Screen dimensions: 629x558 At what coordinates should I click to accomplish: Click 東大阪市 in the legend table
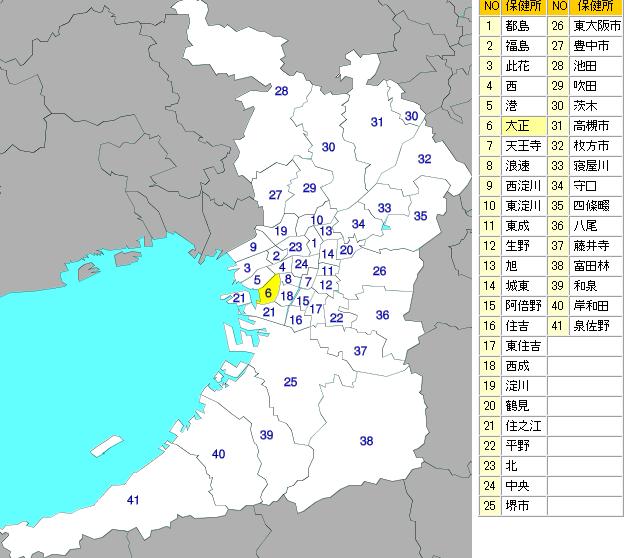pyautogui.click(x=597, y=26)
